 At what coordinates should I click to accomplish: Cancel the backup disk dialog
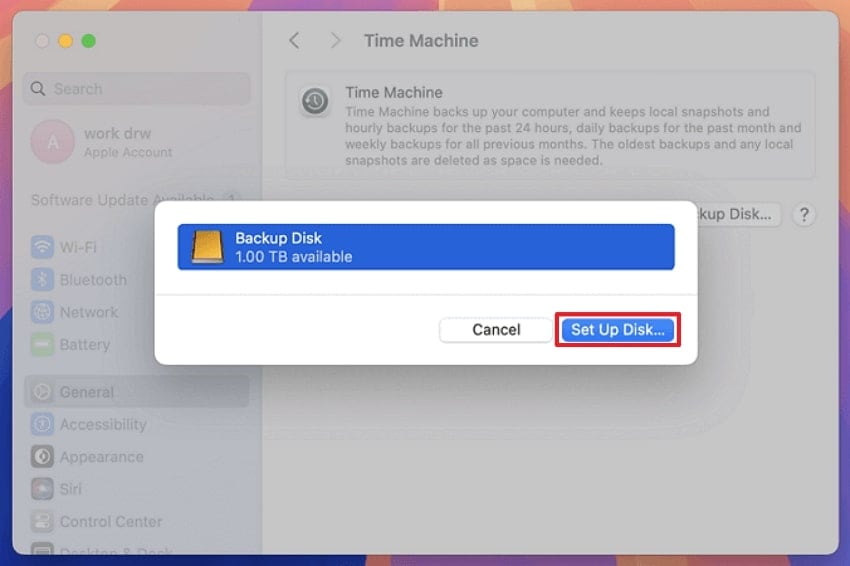coord(495,330)
